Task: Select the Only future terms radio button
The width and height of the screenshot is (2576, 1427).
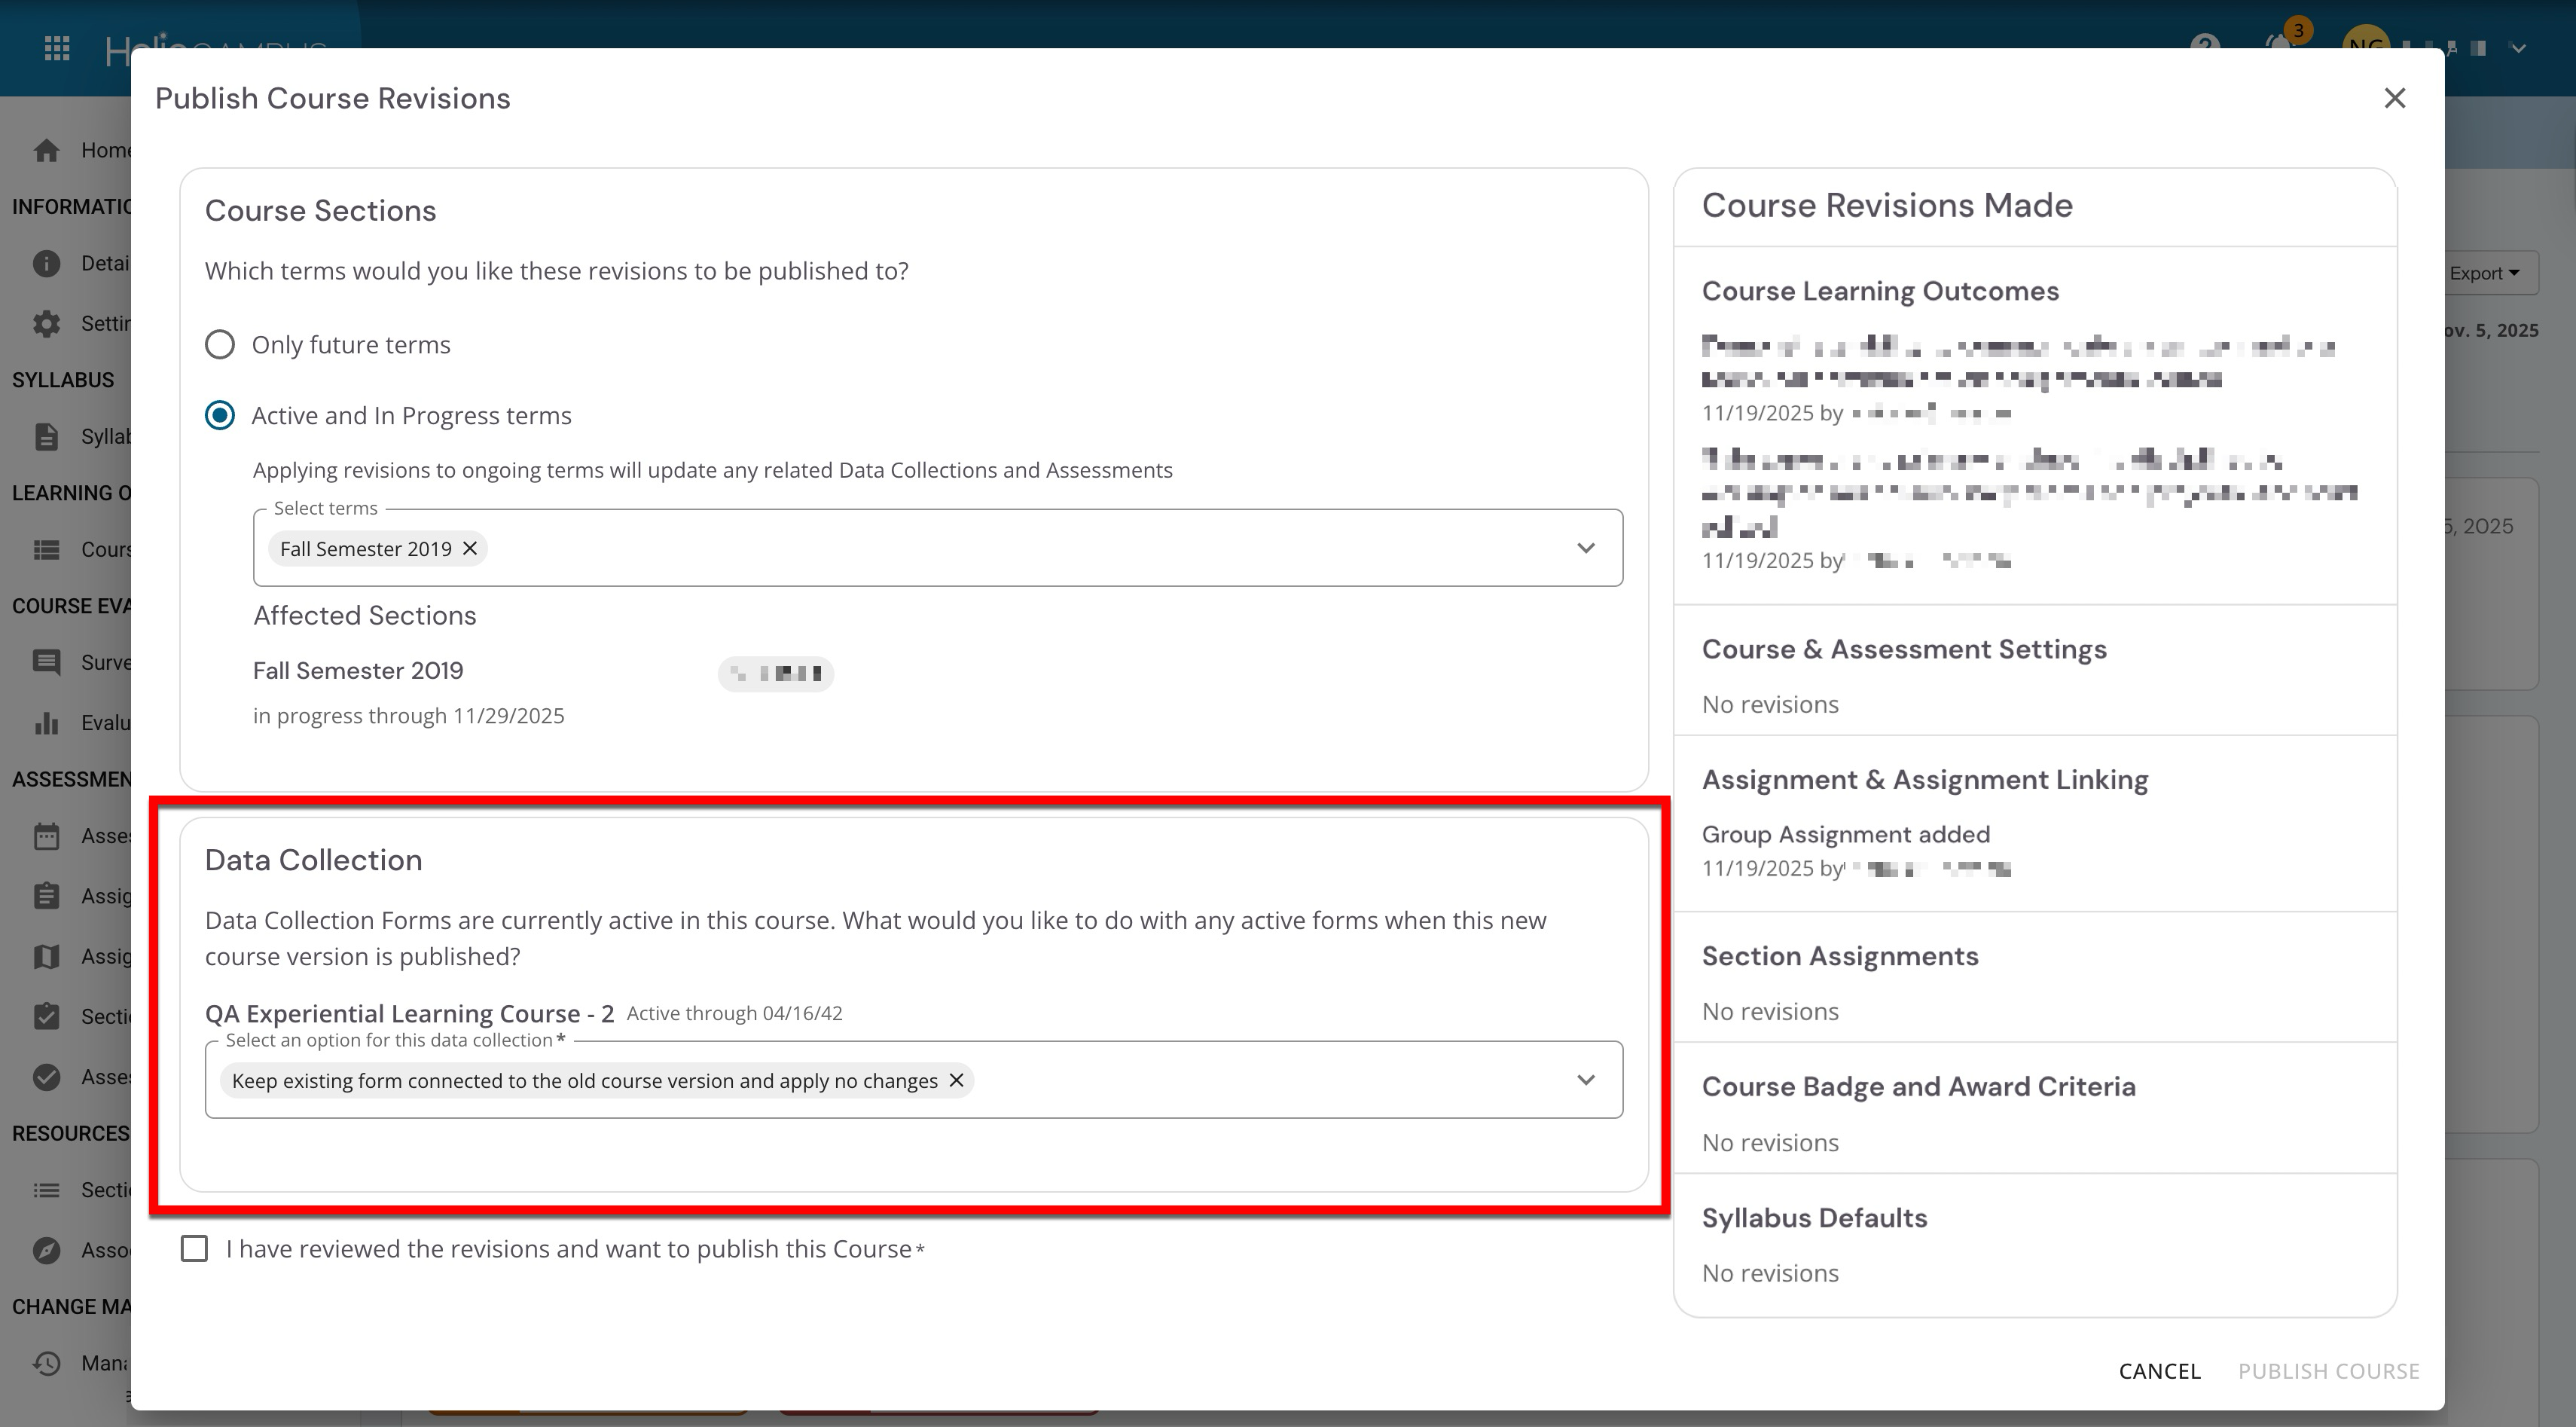Action: tap(220, 345)
